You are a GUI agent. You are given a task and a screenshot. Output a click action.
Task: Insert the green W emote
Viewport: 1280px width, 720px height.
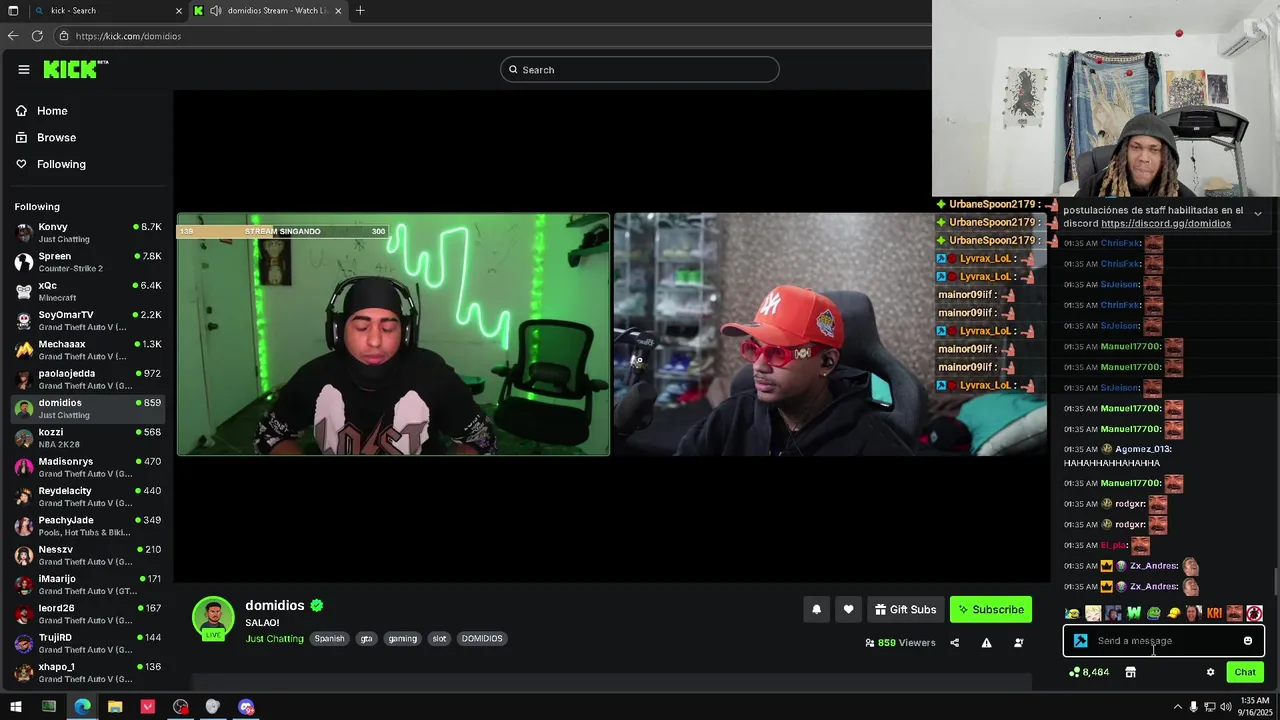[x=1133, y=613]
